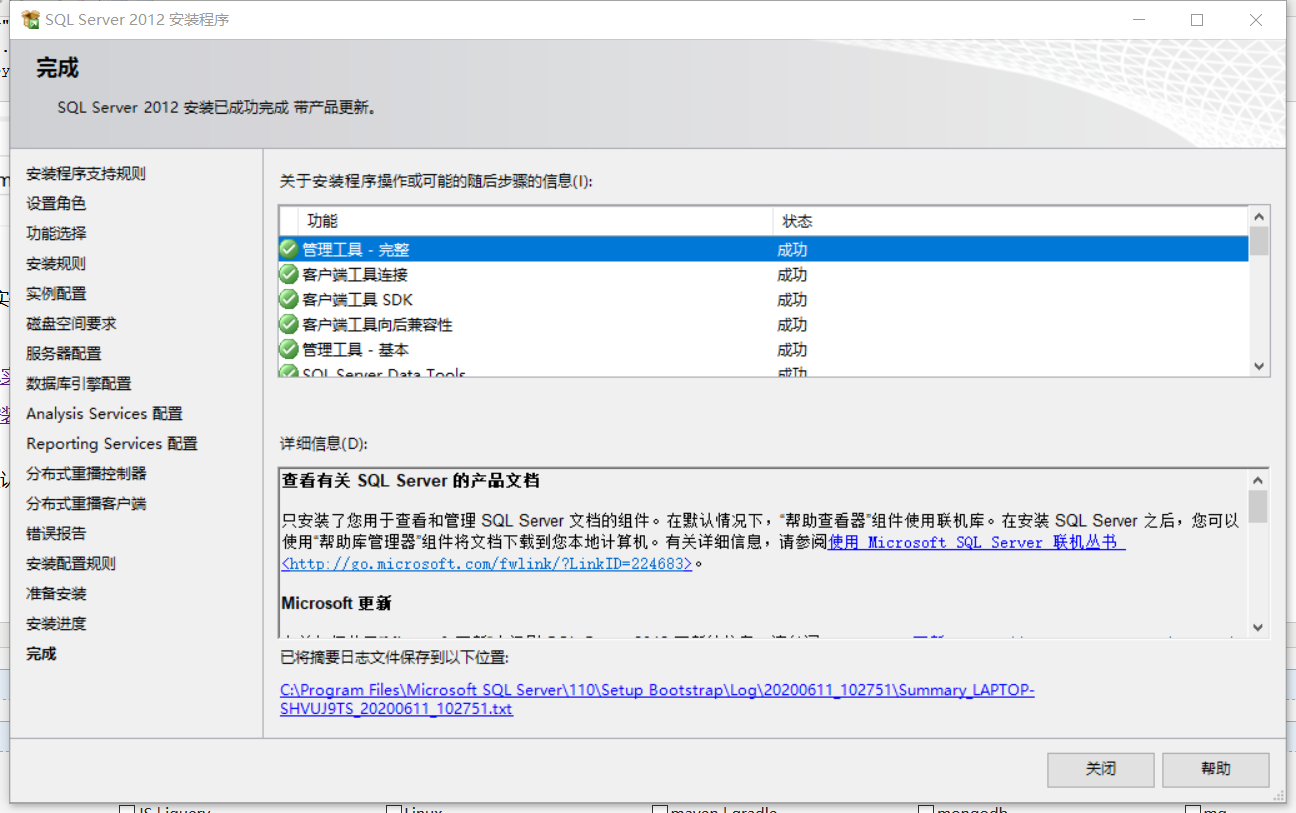The height and width of the screenshot is (813, 1296).
Task: Click the 安装规则 step
Action: pyautogui.click(x=56, y=263)
